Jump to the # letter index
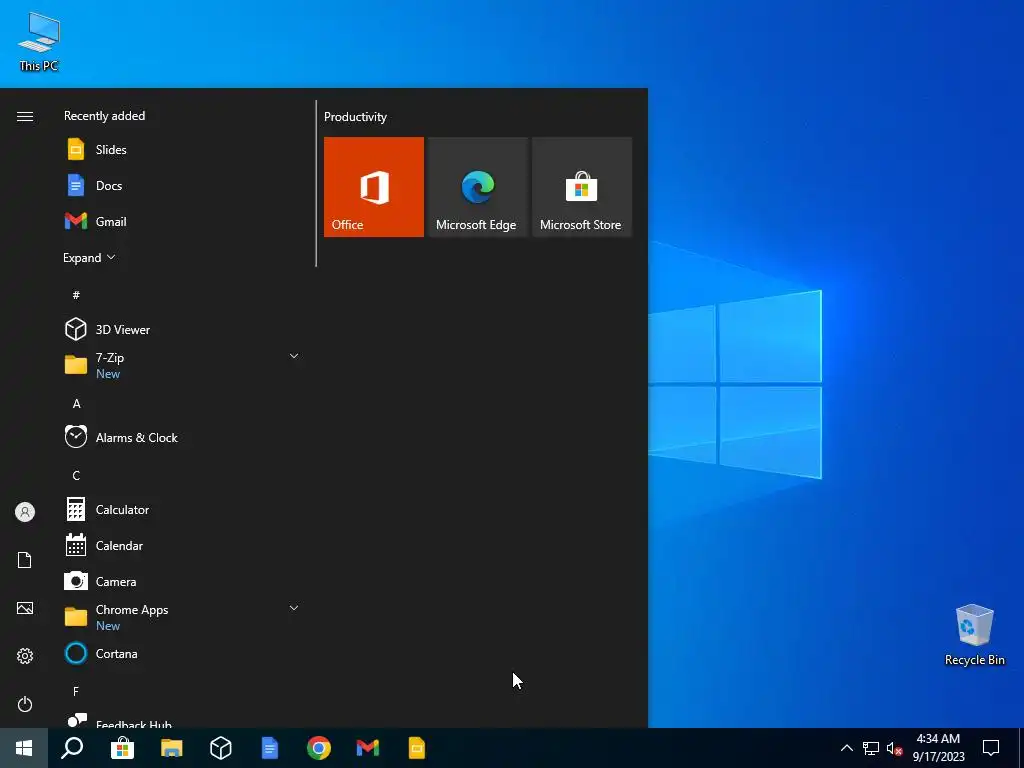This screenshot has width=1024, height=768. [x=76, y=295]
